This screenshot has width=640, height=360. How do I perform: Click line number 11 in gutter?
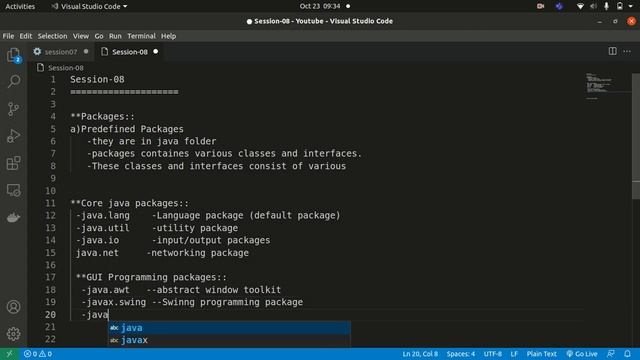(50, 203)
